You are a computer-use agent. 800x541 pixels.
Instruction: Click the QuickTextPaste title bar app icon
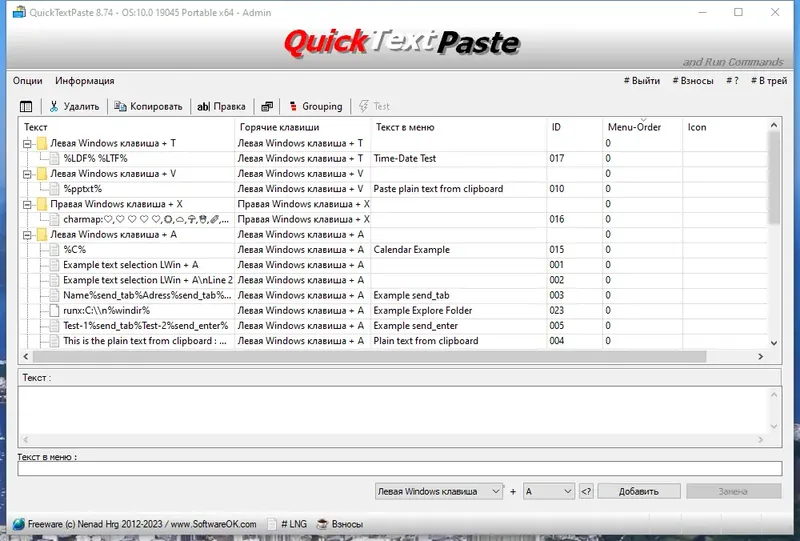point(19,12)
